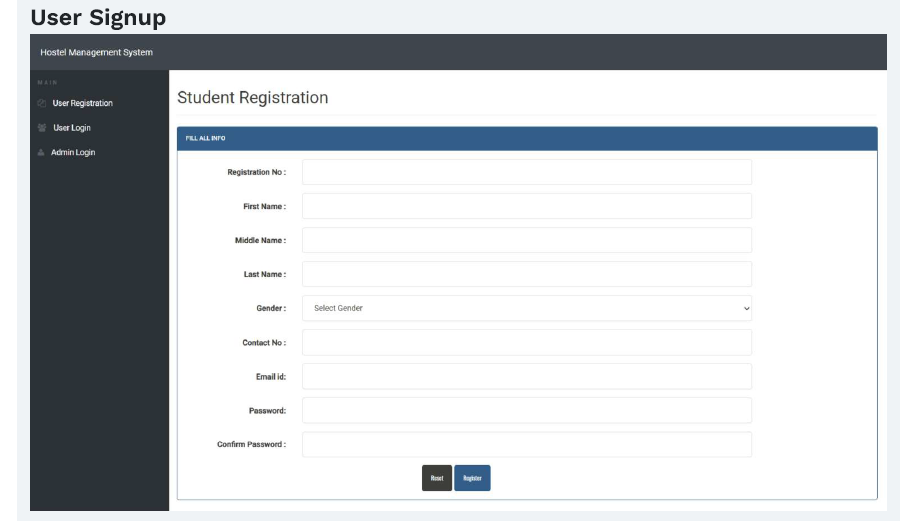Click the User Login sidebar icon
This screenshot has height=521, width=919.
pyautogui.click(x=42, y=128)
